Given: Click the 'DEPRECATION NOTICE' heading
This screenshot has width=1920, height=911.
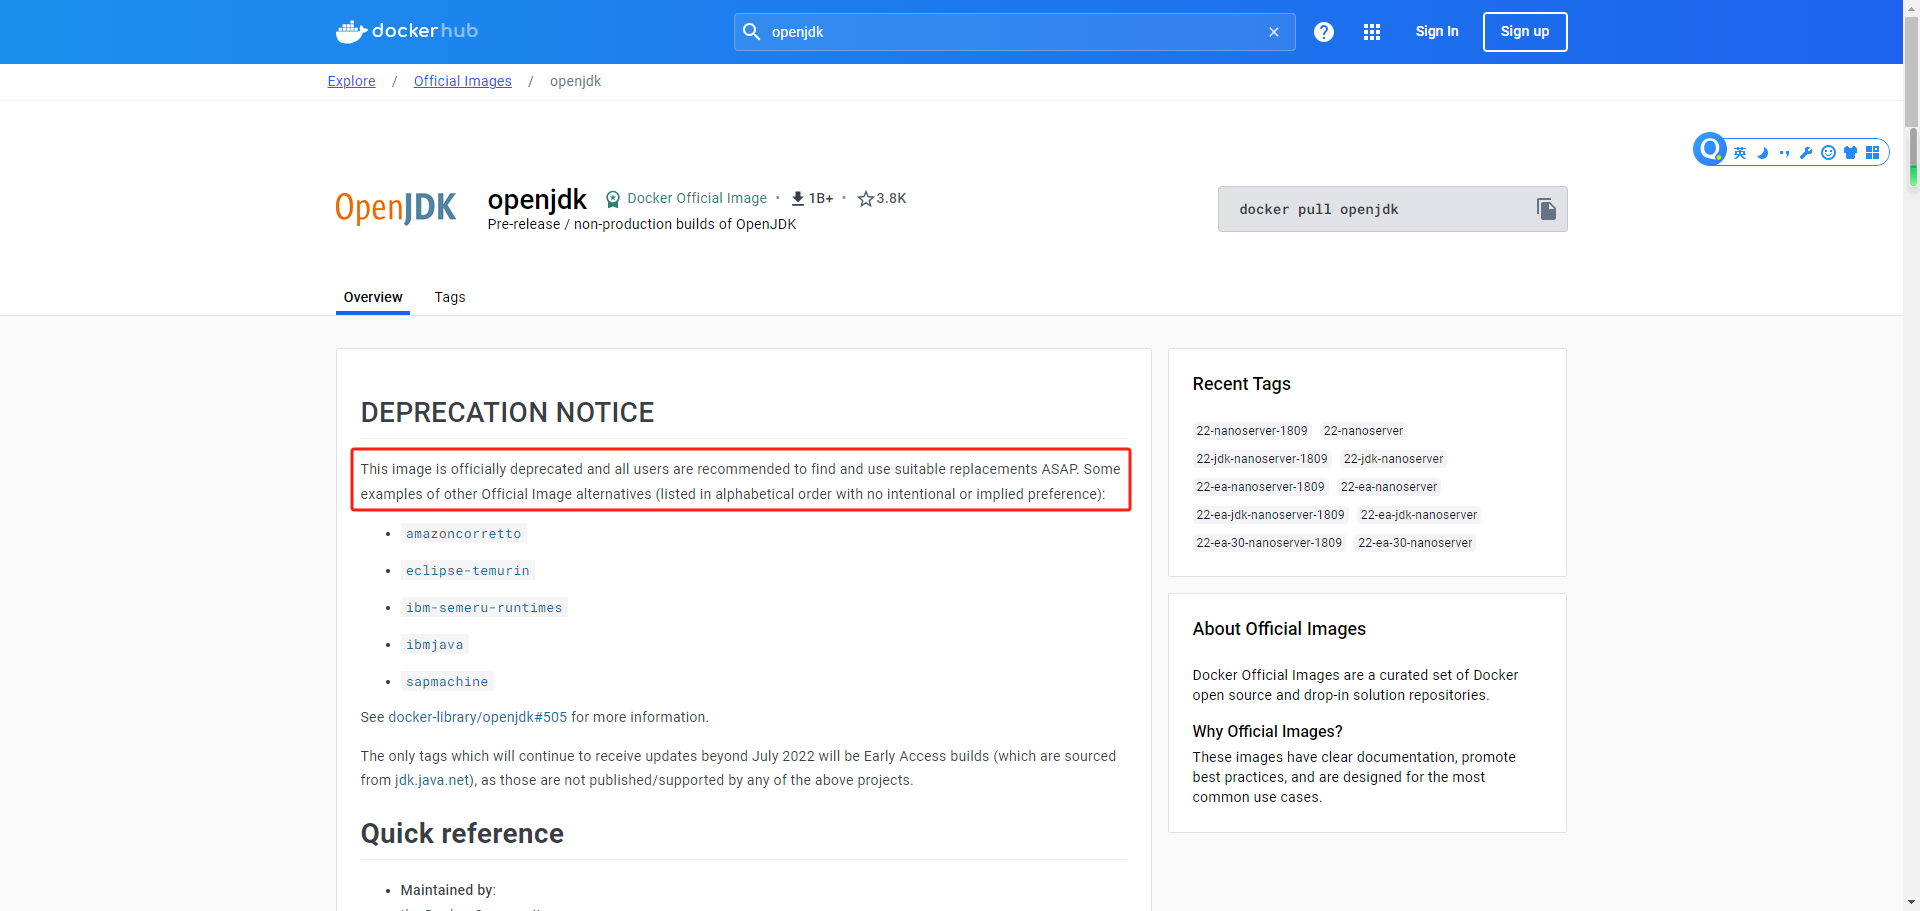Looking at the screenshot, I should point(507,412).
